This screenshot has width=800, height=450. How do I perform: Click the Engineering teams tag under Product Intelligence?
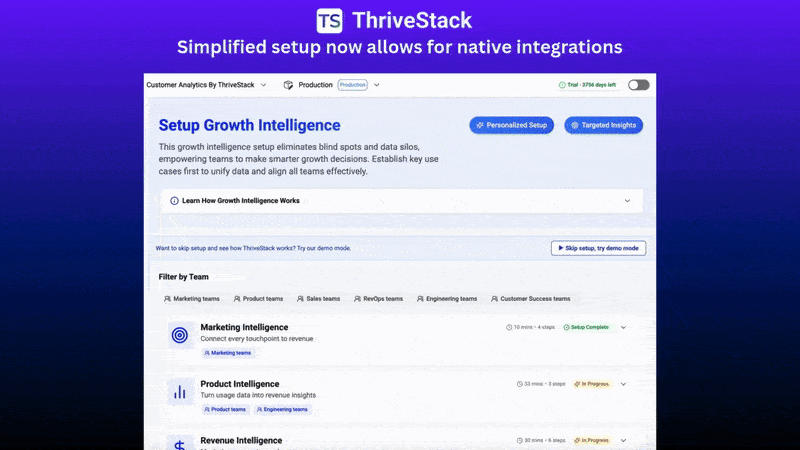[282, 410]
